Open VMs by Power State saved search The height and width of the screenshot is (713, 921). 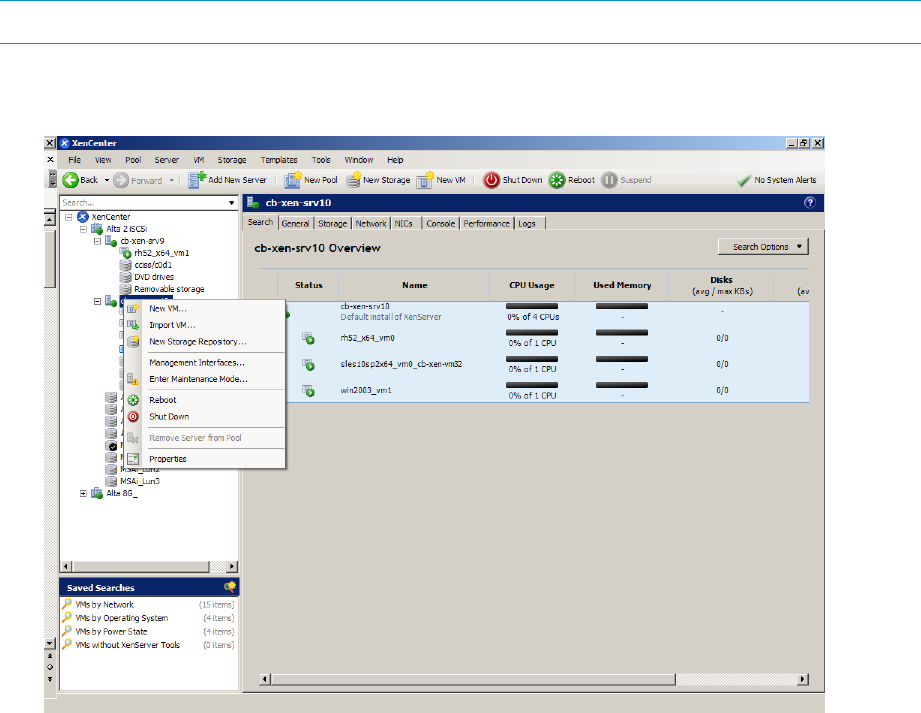point(111,631)
